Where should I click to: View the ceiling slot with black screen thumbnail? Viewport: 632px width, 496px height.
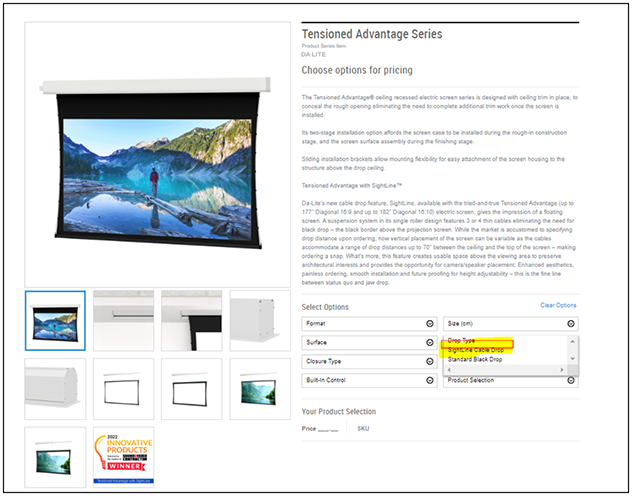[x=191, y=321]
